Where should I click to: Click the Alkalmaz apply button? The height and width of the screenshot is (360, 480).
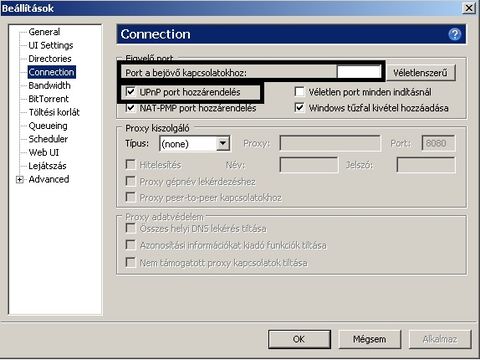coord(440,339)
